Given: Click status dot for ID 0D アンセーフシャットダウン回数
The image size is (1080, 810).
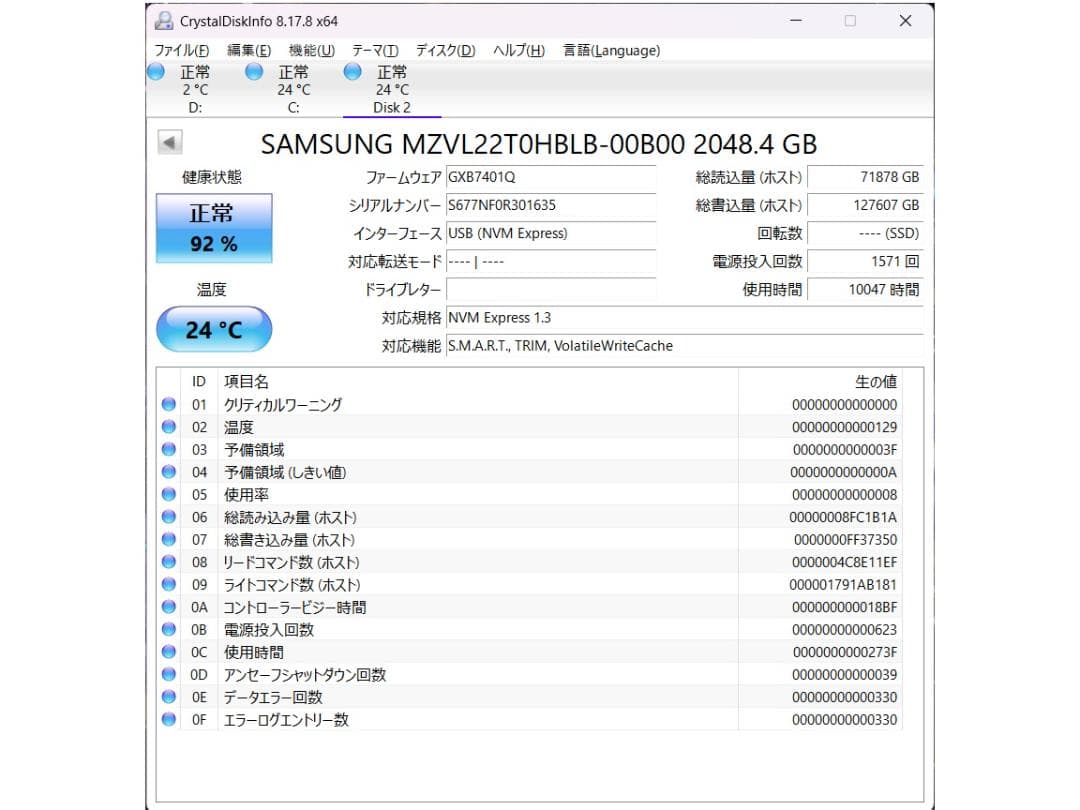Looking at the screenshot, I should (x=169, y=674).
